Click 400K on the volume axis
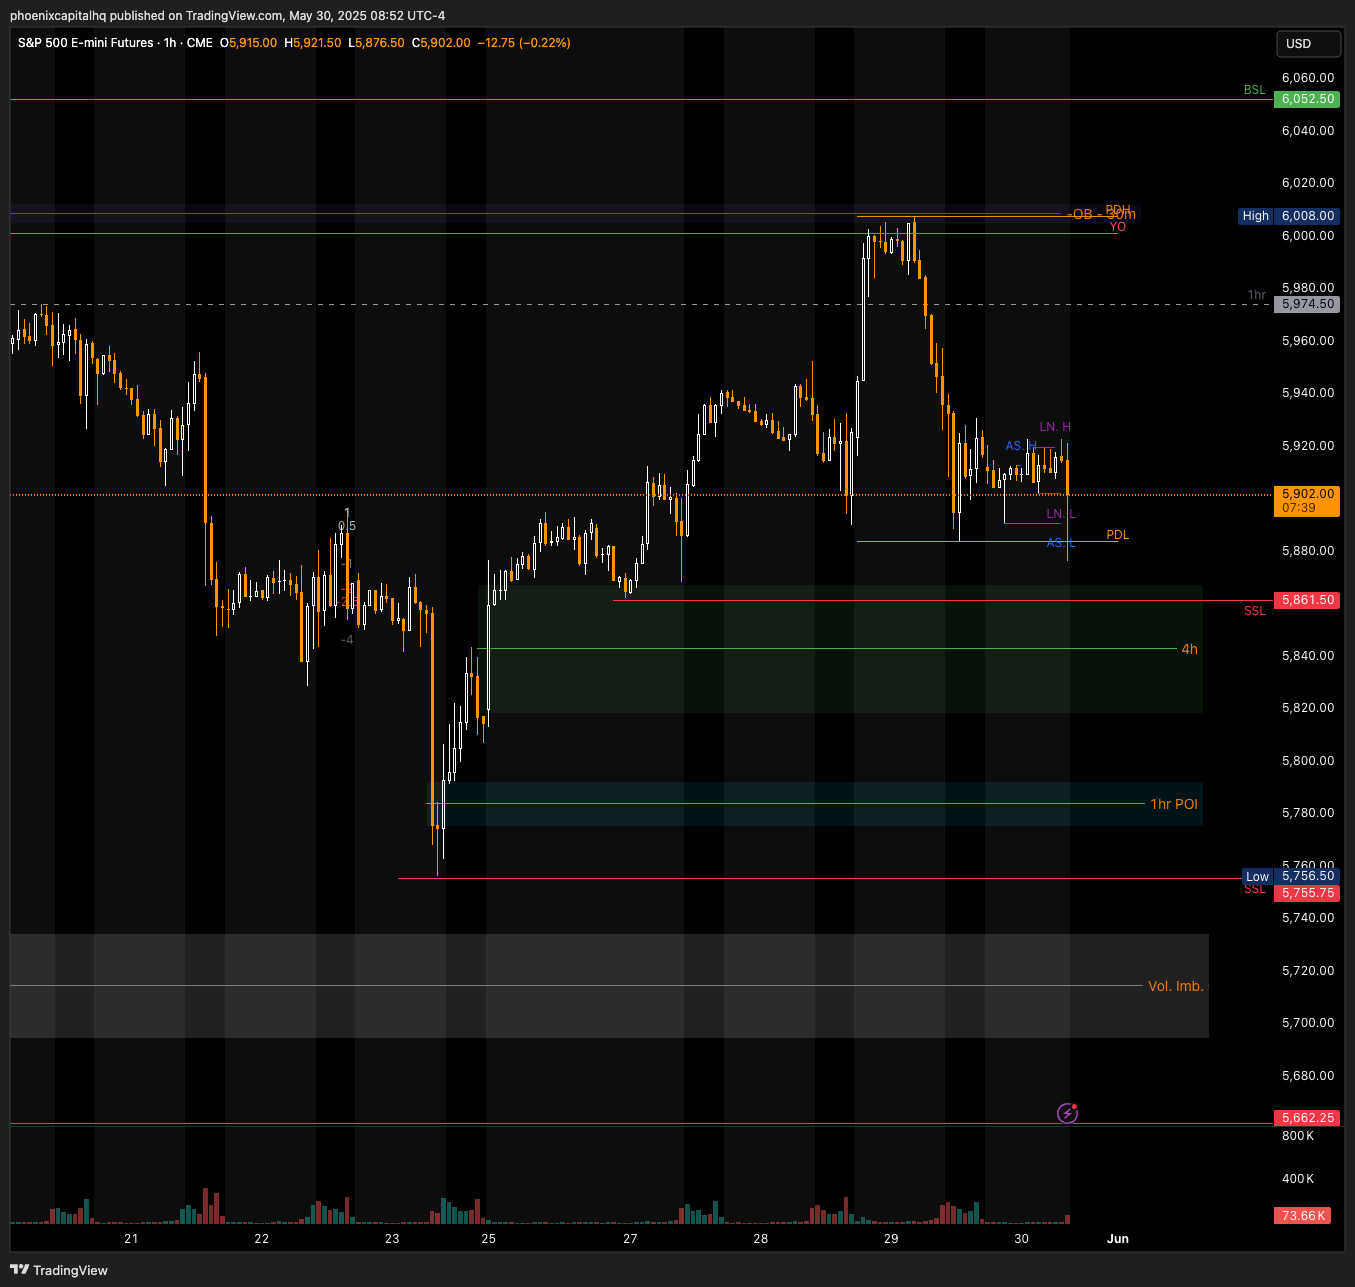1355x1287 pixels. point(1298,1179)
